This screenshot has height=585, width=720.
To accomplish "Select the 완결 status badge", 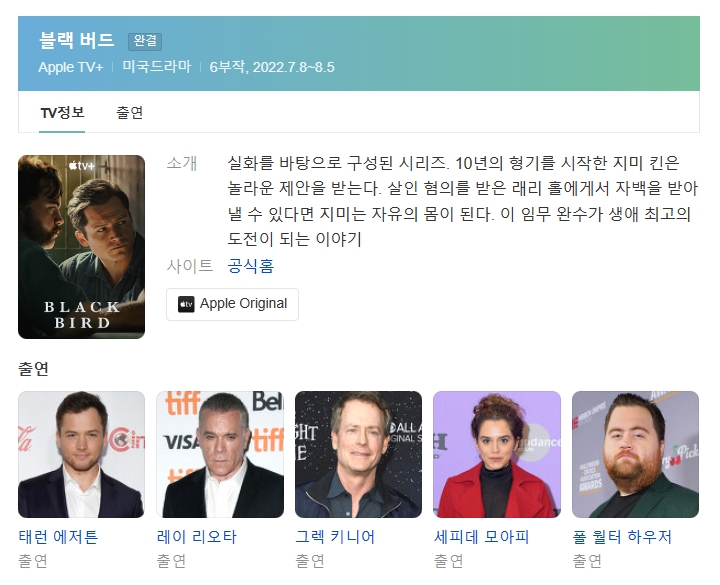I will [x=145, y=41].
